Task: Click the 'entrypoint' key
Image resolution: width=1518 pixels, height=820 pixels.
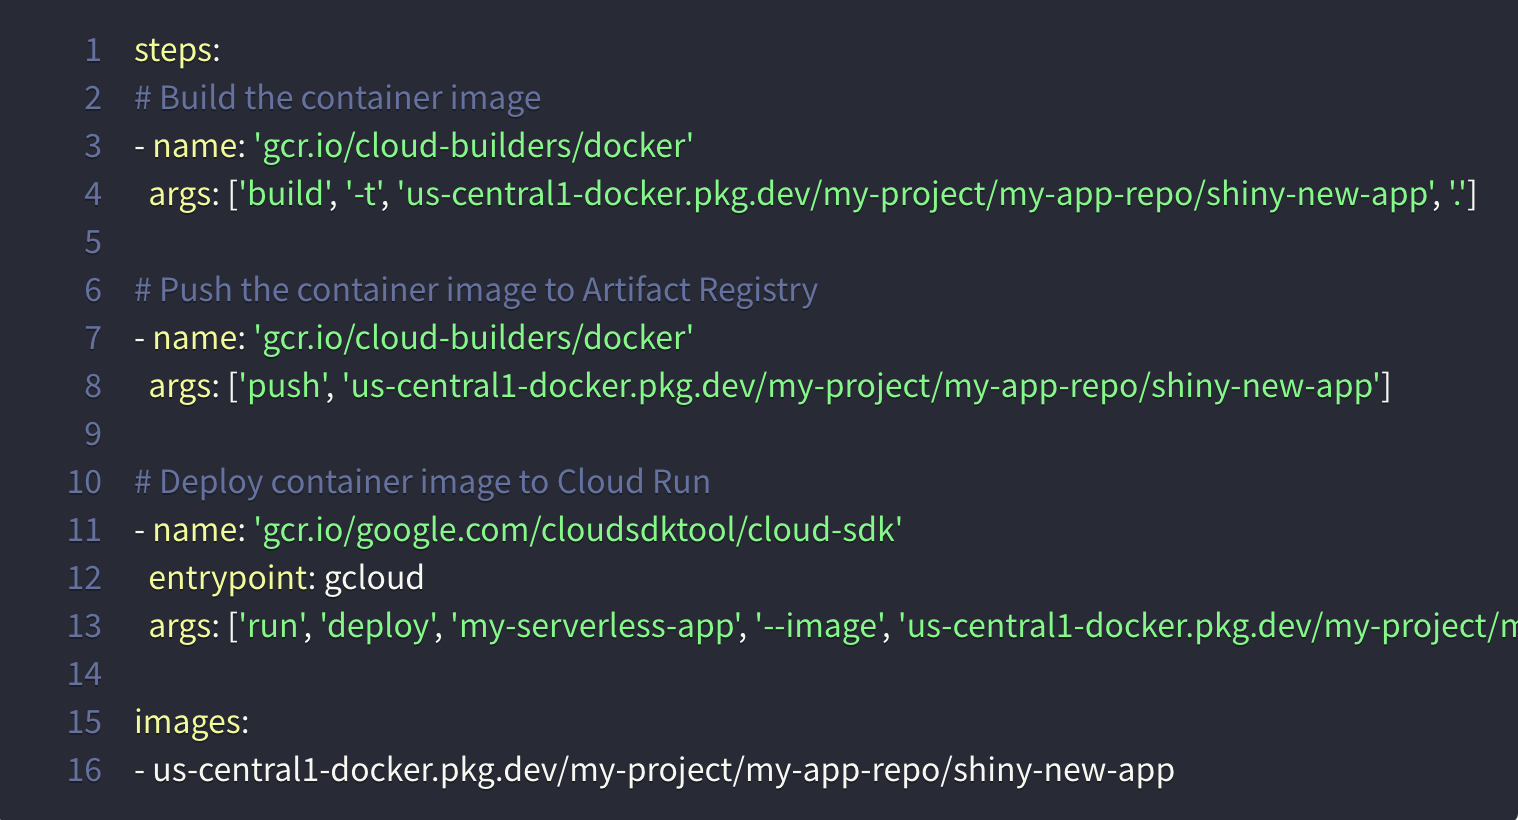Action: click(227, 578)
